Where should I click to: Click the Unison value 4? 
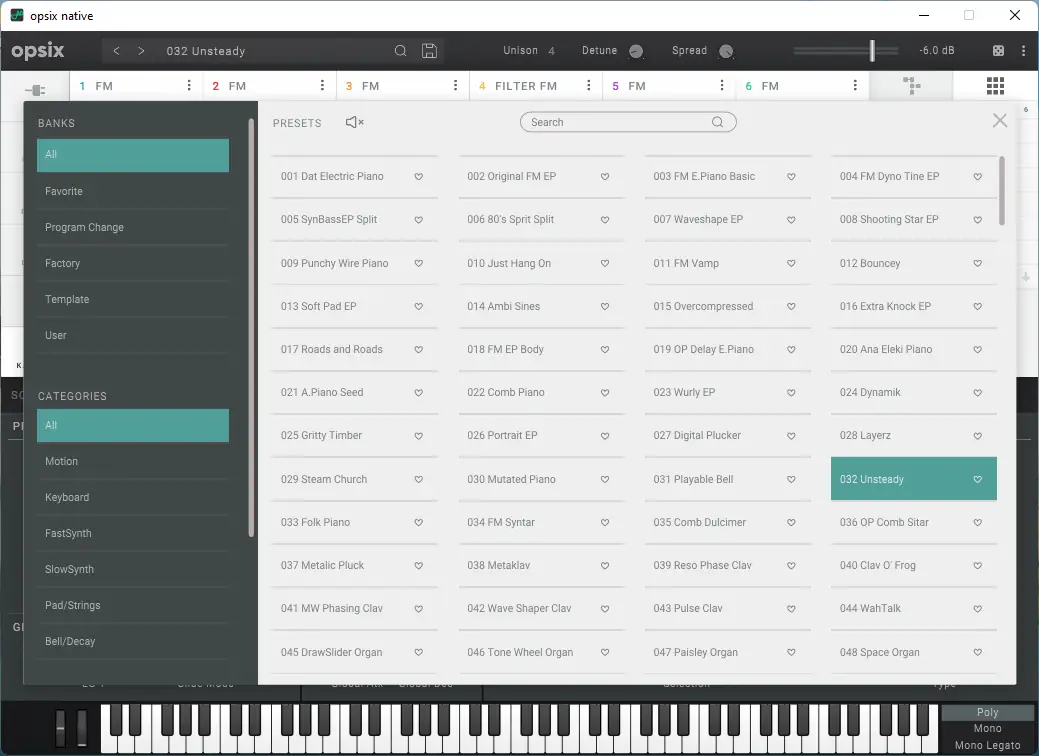(x=551, y=51)
